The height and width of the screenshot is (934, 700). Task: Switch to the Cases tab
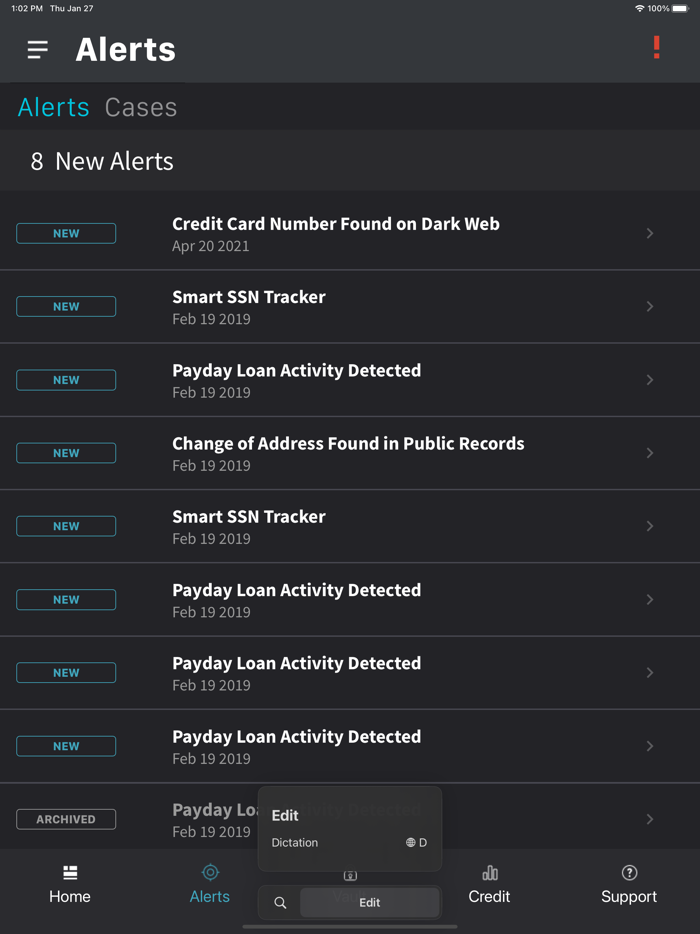coord(141,107)
